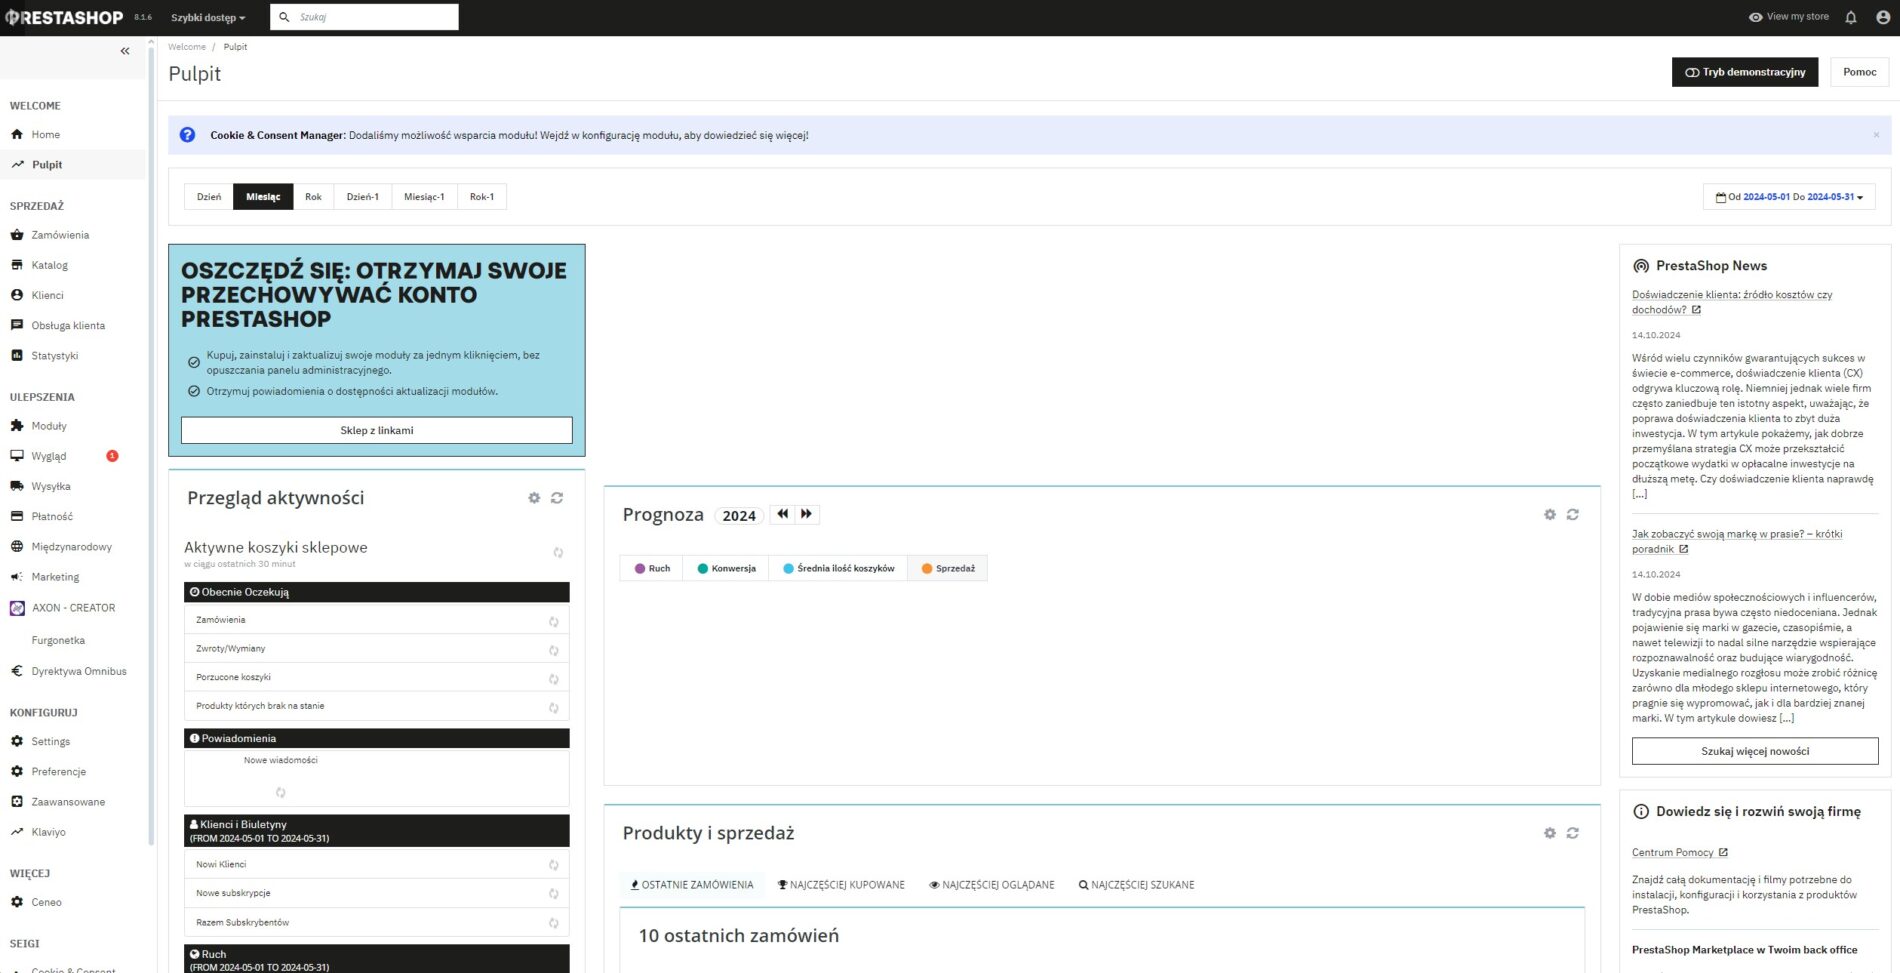Open Szybki dostęp dropdown menu
1900x973 pixels.
tap(208, 18)
